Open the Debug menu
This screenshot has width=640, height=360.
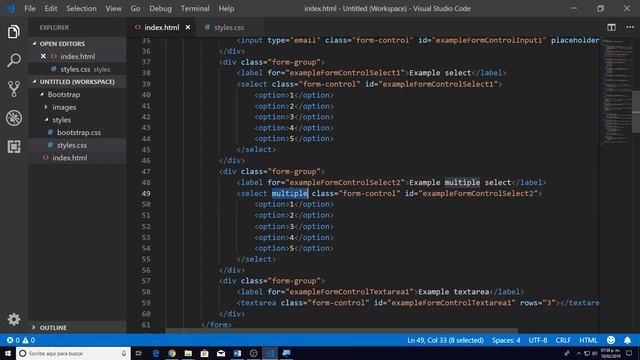point(160,8)
